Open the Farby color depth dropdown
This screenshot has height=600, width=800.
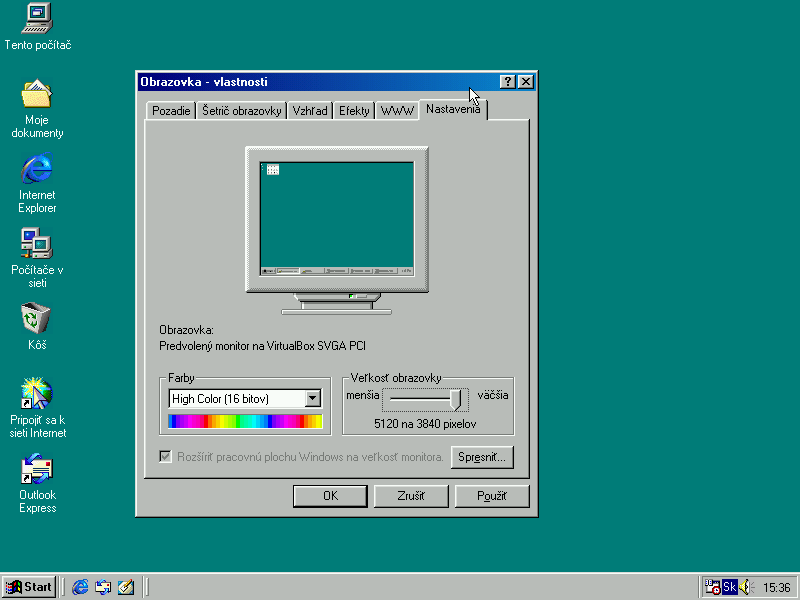coord(313,399)
